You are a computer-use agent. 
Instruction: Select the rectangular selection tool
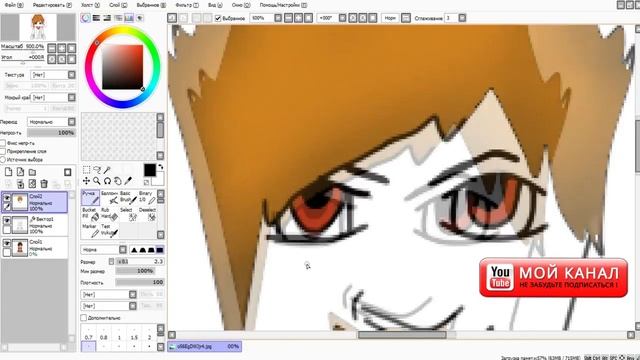click(x=87, y=170)
